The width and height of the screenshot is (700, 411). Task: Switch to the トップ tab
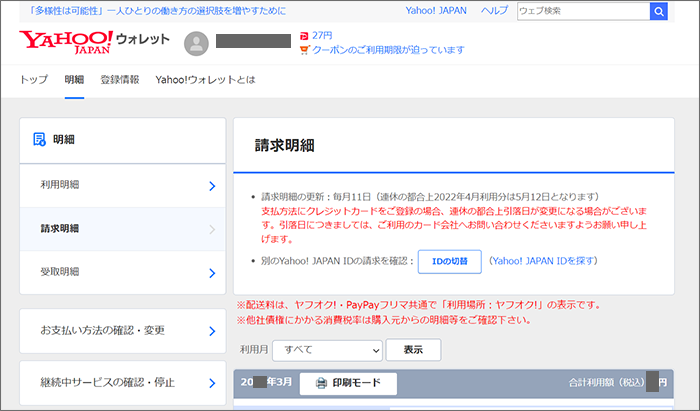tap(34, 80)
